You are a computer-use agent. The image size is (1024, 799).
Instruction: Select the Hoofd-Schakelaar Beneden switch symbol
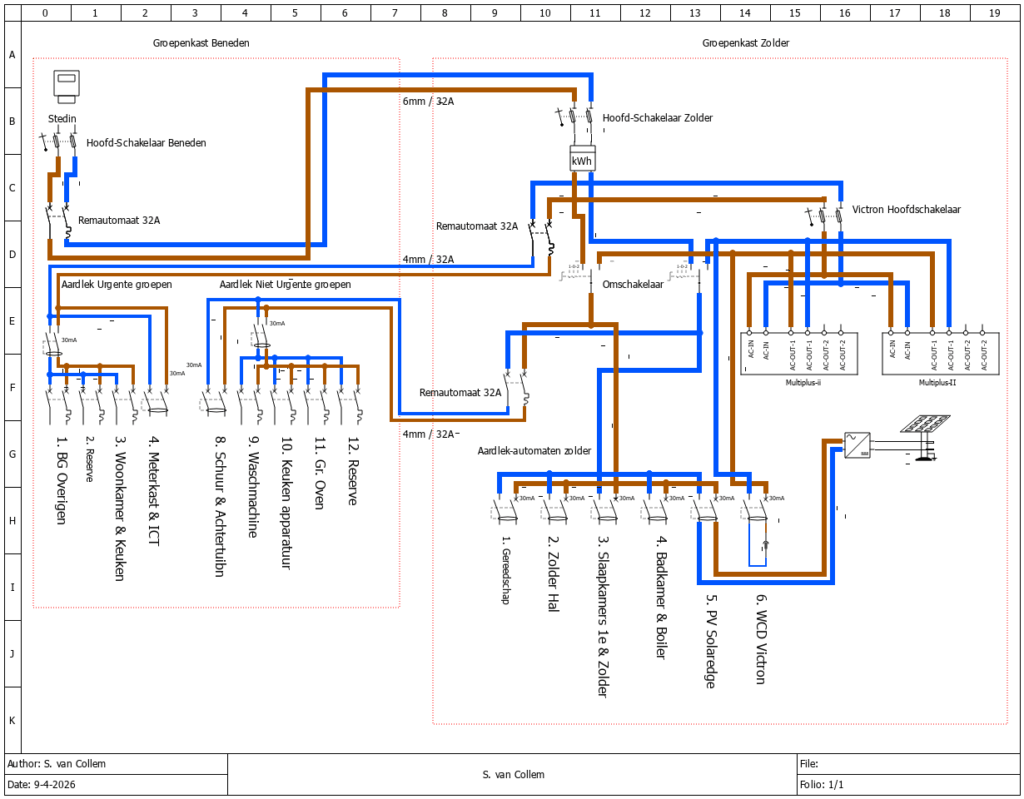[x=58, y=143]
